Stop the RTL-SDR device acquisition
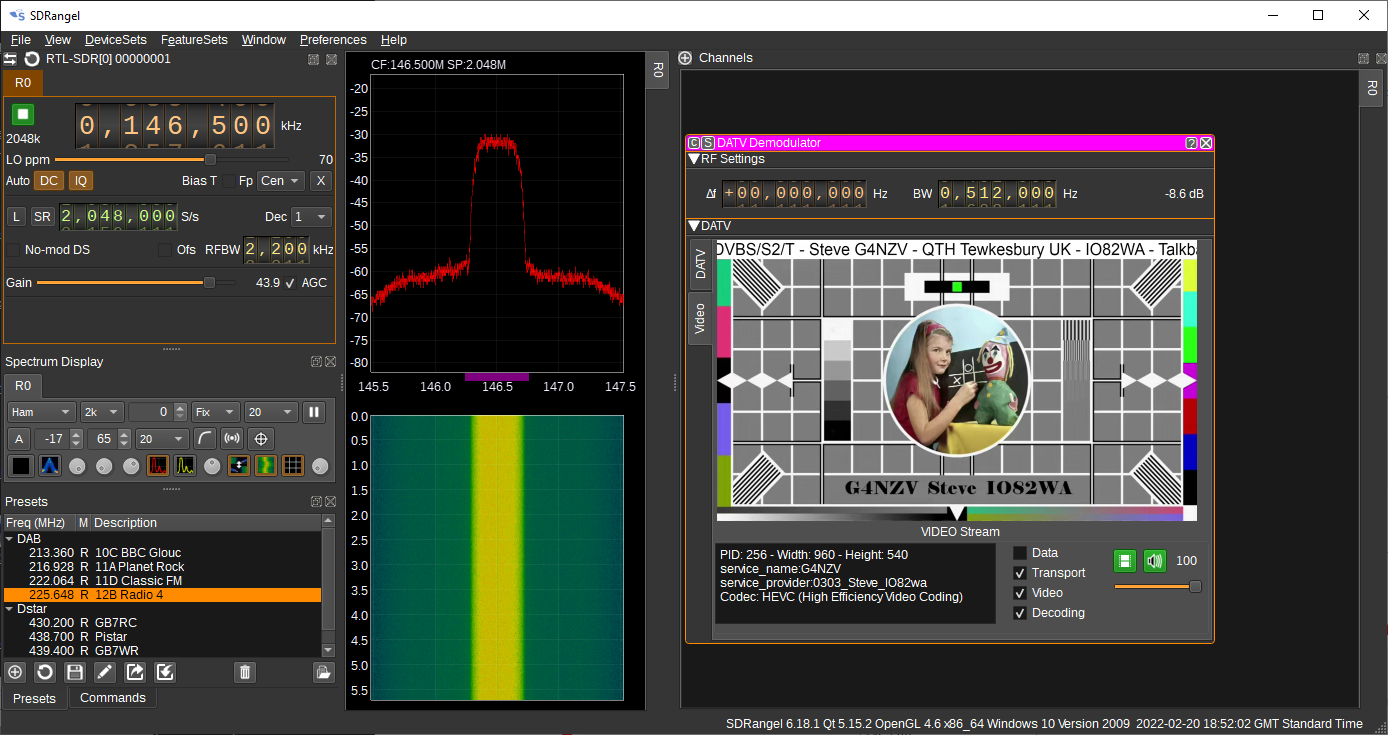 coord(23,114)
